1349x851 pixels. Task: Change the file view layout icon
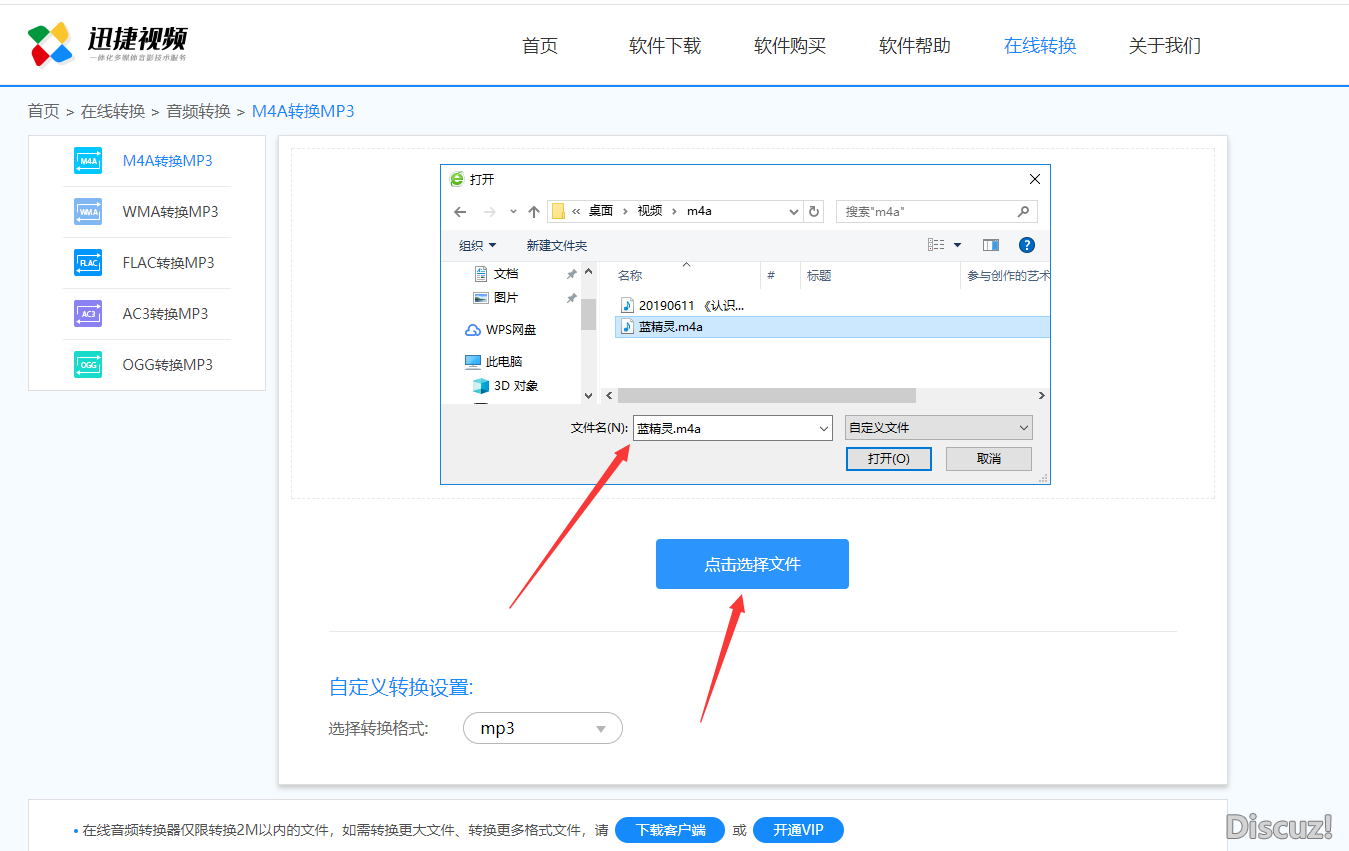pos(936,245)
